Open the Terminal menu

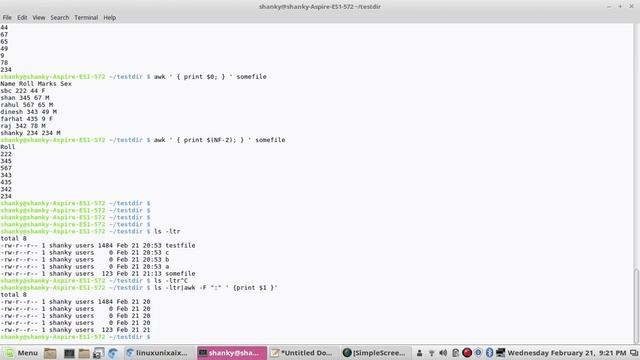tap(86, 18)
